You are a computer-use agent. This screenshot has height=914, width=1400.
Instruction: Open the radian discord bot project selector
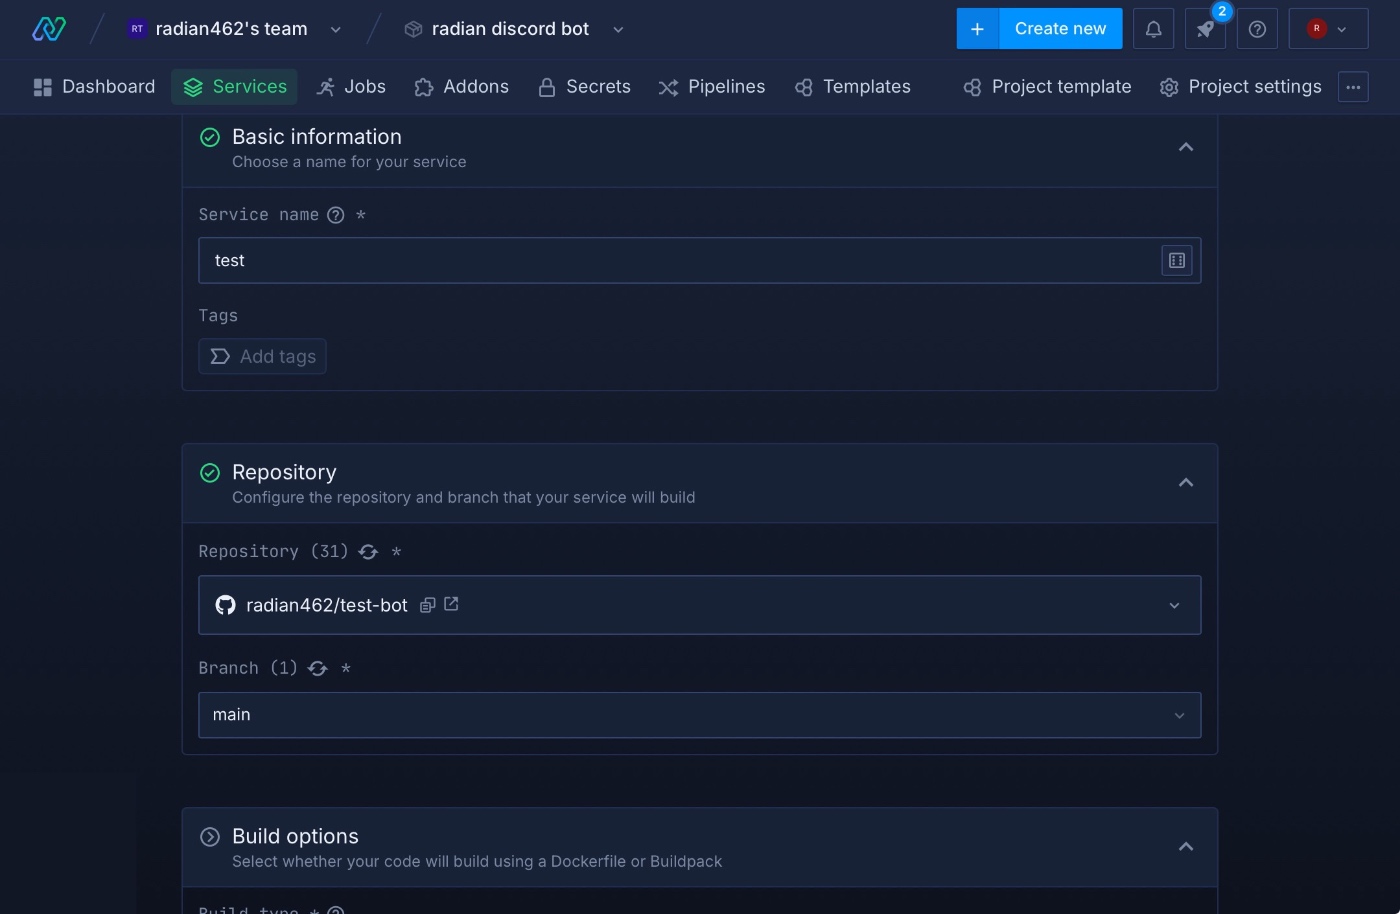514,29
